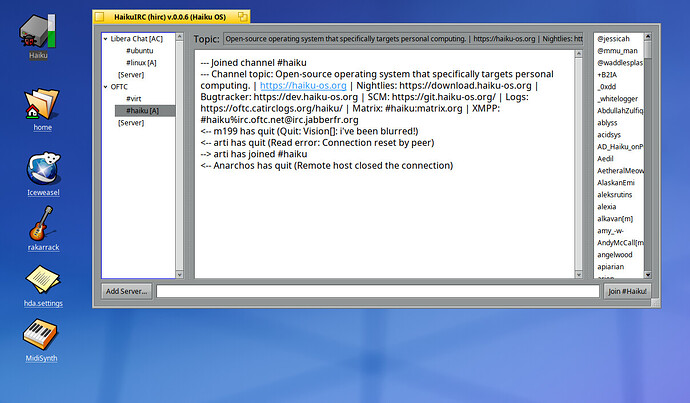Image resolution: width=690 pixels, height=403 pixels.
Task: Click the Join #Haiku! button
Action: pos(627,291)
